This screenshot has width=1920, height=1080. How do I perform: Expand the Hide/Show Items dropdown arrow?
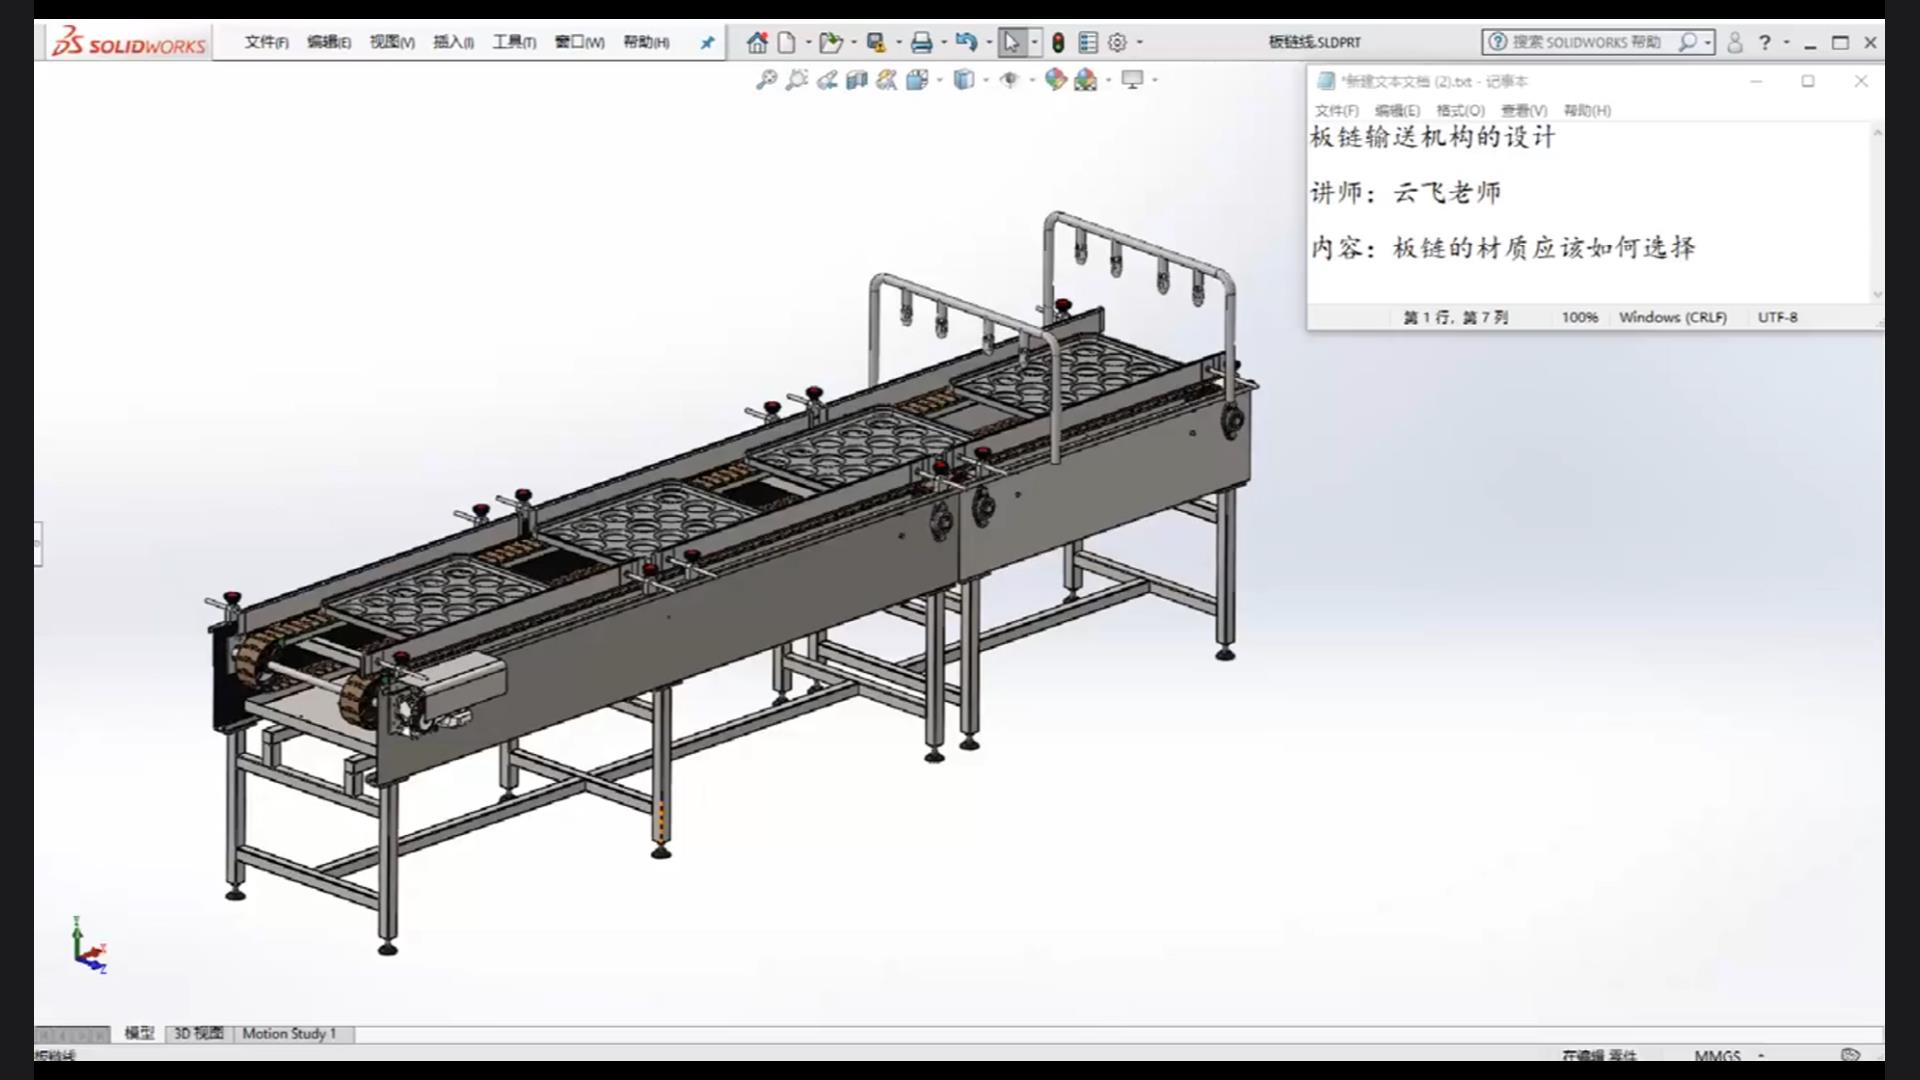click(1031, 80)
